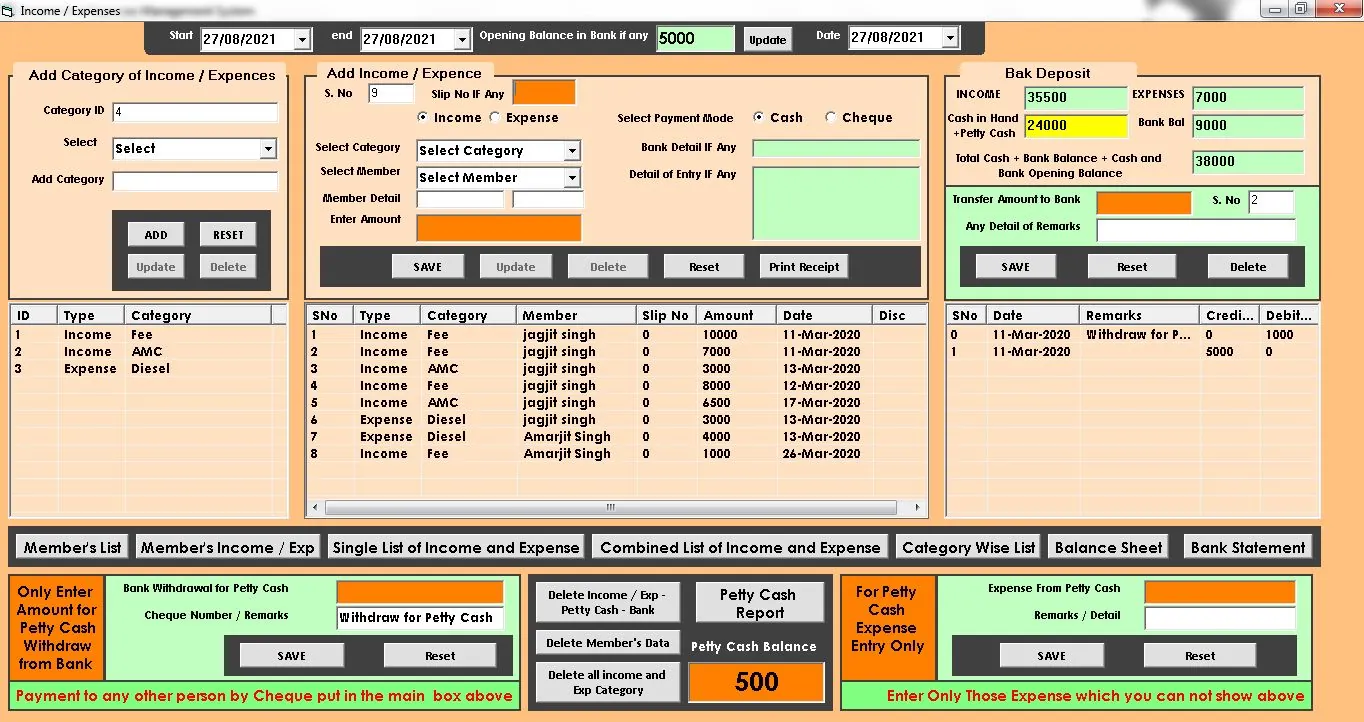Viewport: 1364px width, 722px height.
Task: Select the Income radio button
Action: [x=424, y=117]
